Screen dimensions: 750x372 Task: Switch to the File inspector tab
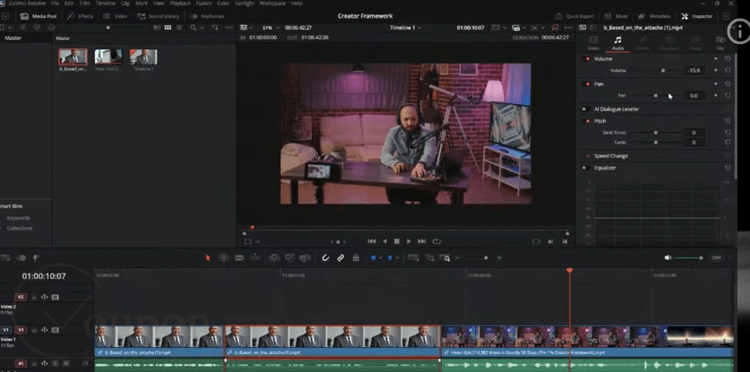(x=720, y=43)
